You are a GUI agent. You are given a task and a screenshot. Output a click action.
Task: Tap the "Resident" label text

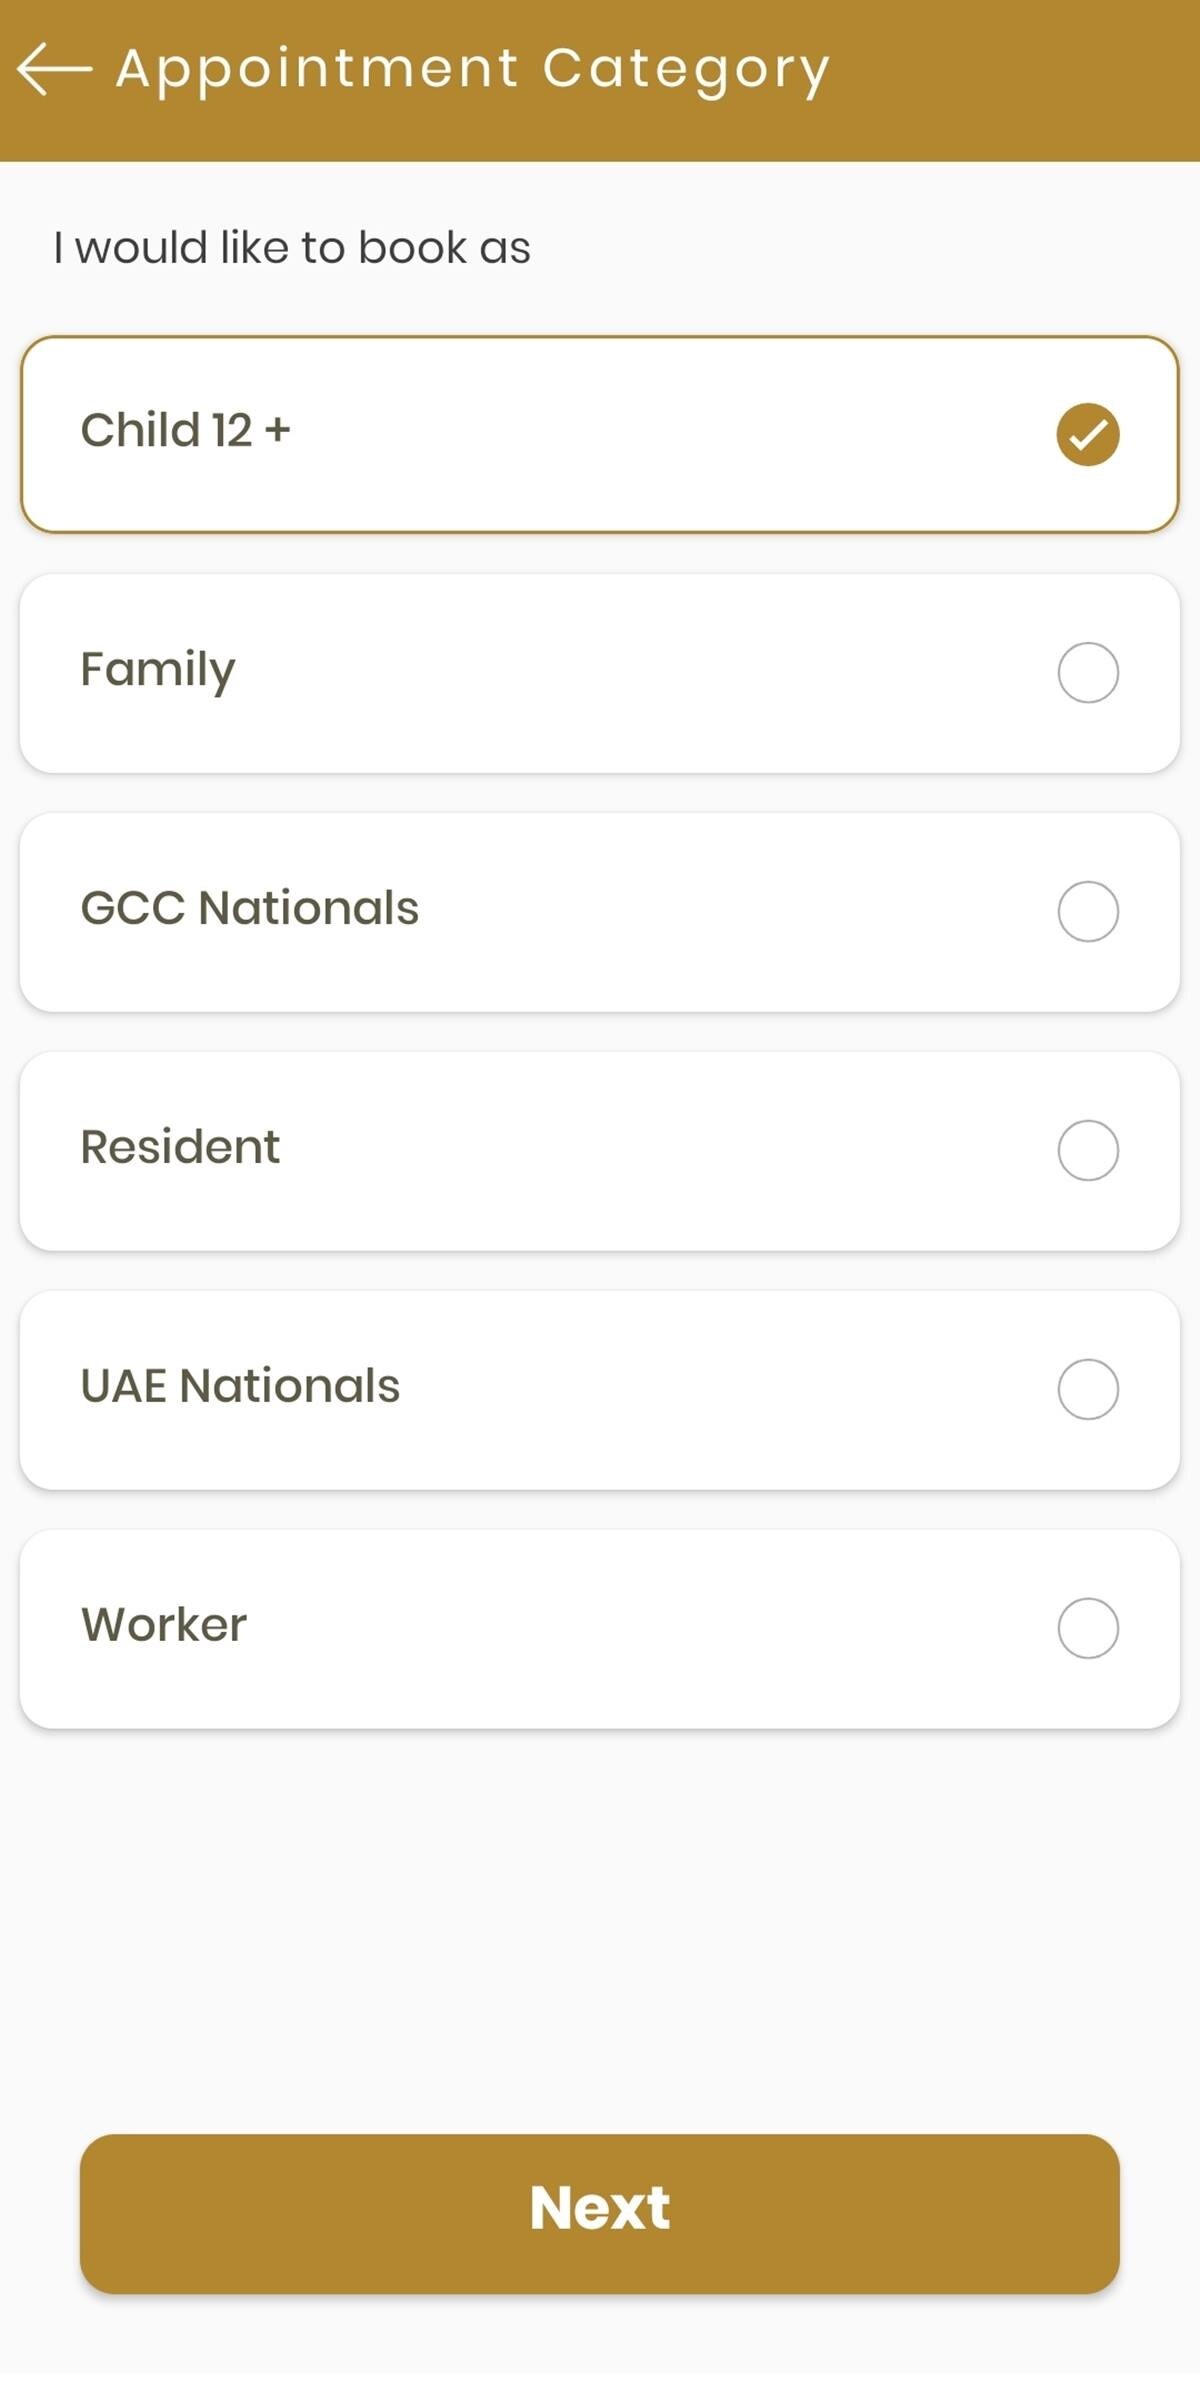click(x=180, y=1147)
